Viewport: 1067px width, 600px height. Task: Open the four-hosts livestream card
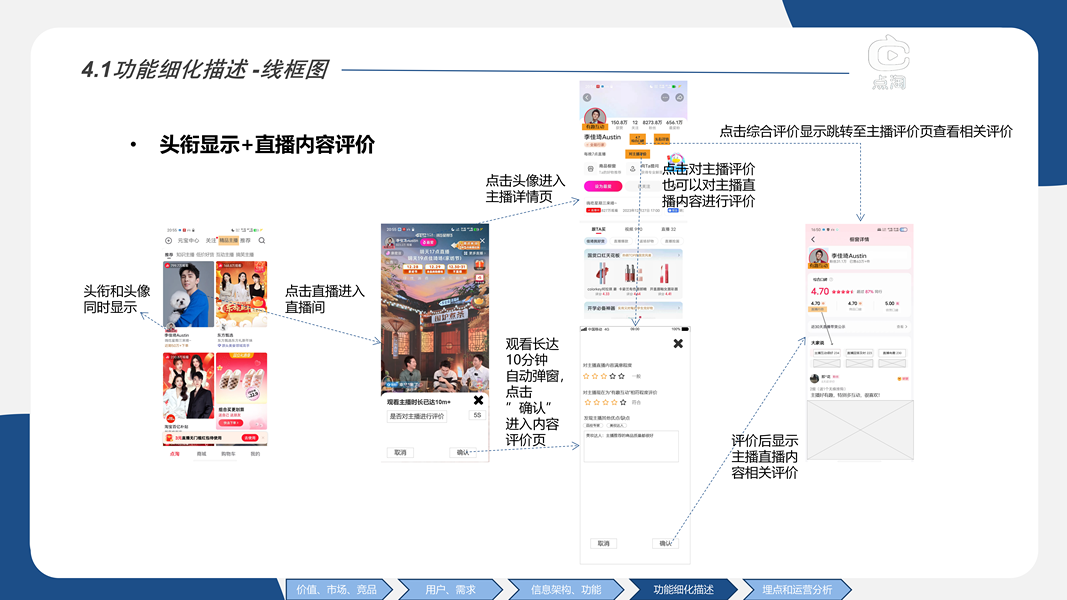pos(188,385)
